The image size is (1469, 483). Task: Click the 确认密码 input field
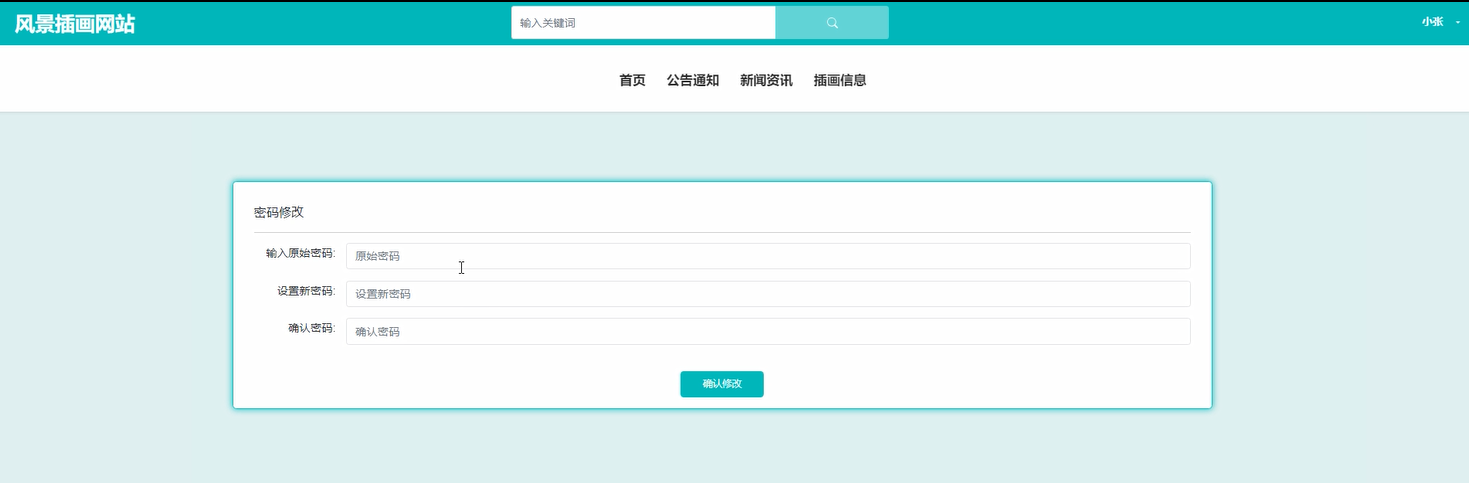[768, 331]
